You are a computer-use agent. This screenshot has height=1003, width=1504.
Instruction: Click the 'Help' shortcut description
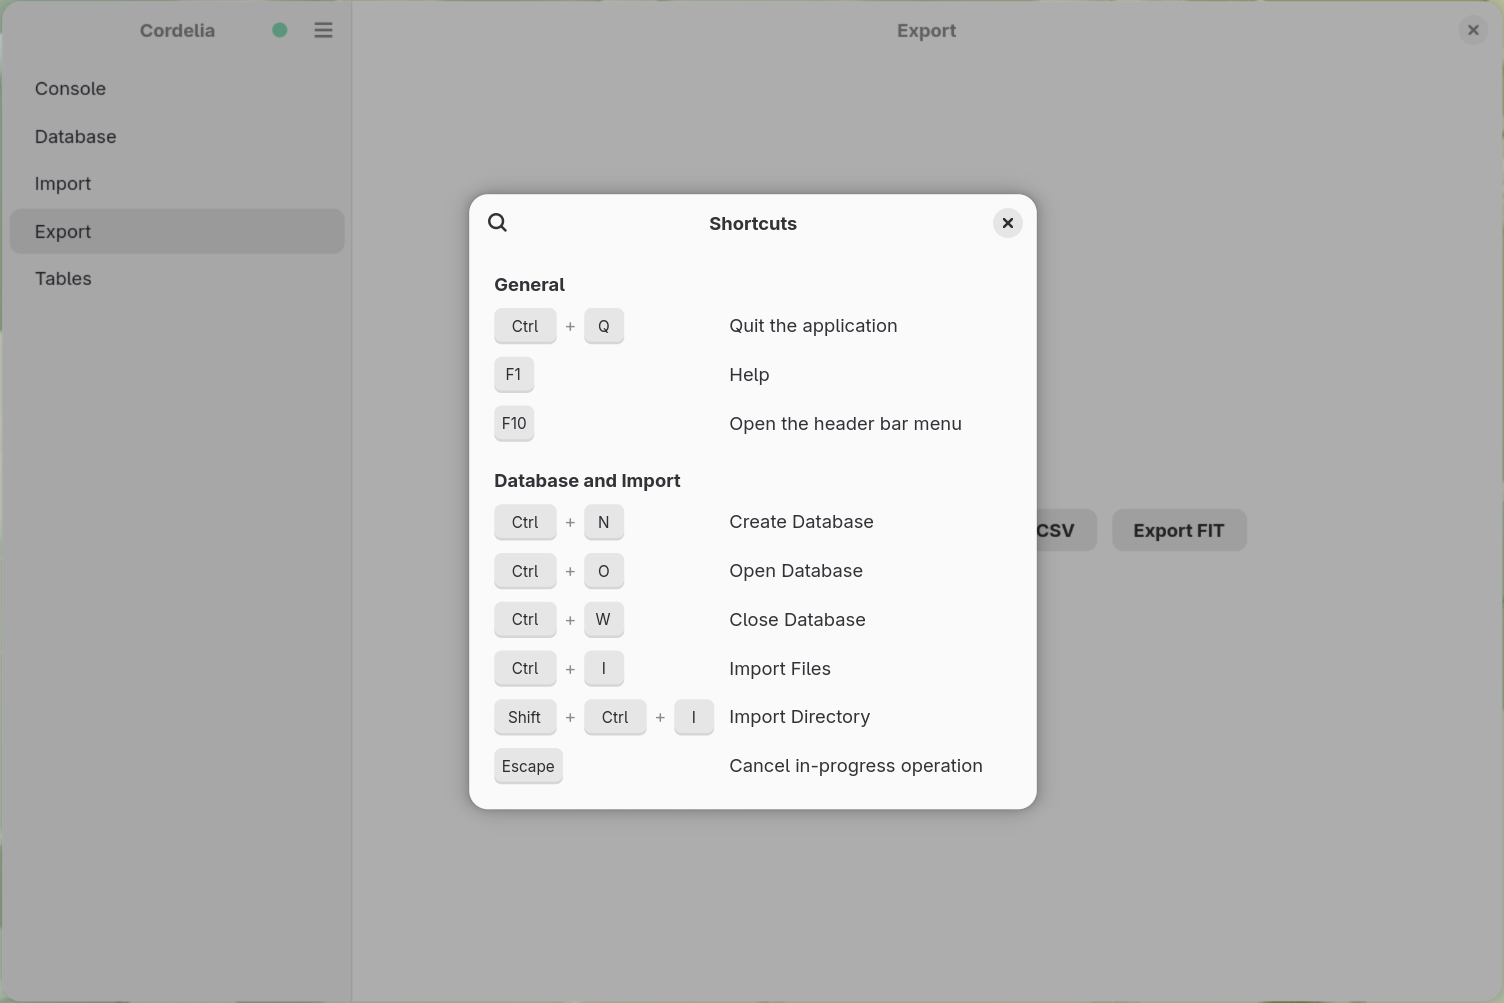[x=749, y=375]
